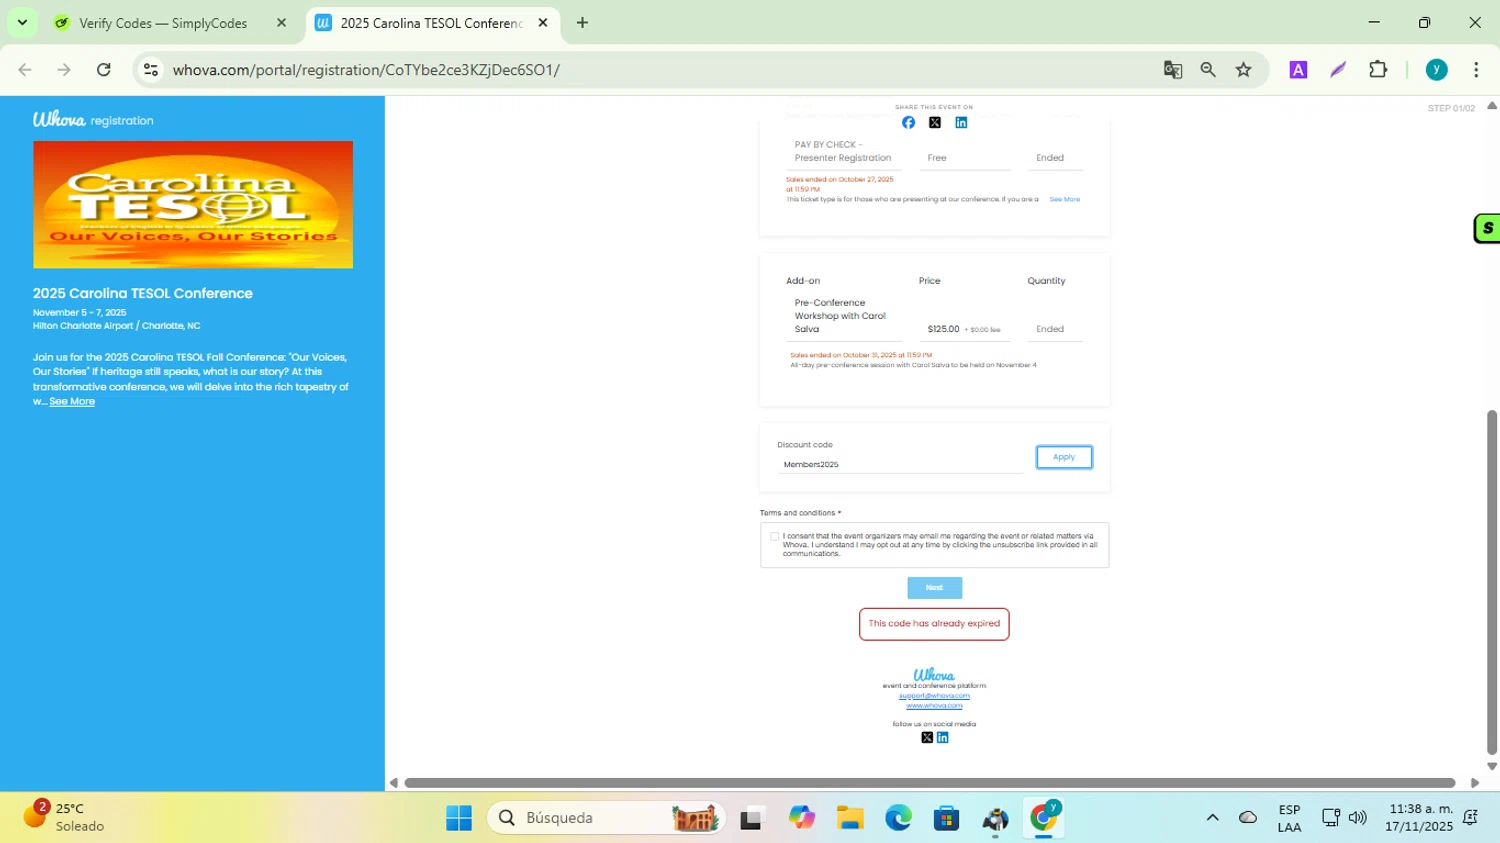Image resolution: width=1500 pixels, height=843 pixels.
Task: Click the Carolina TESOL banner image
Action: coord(193,204)
